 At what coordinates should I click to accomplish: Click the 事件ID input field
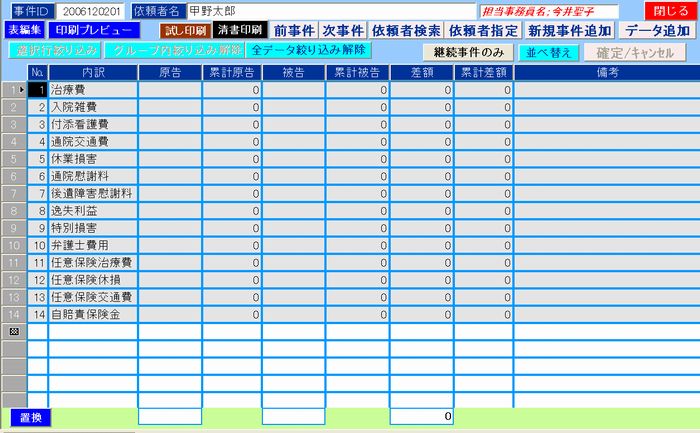90,10
